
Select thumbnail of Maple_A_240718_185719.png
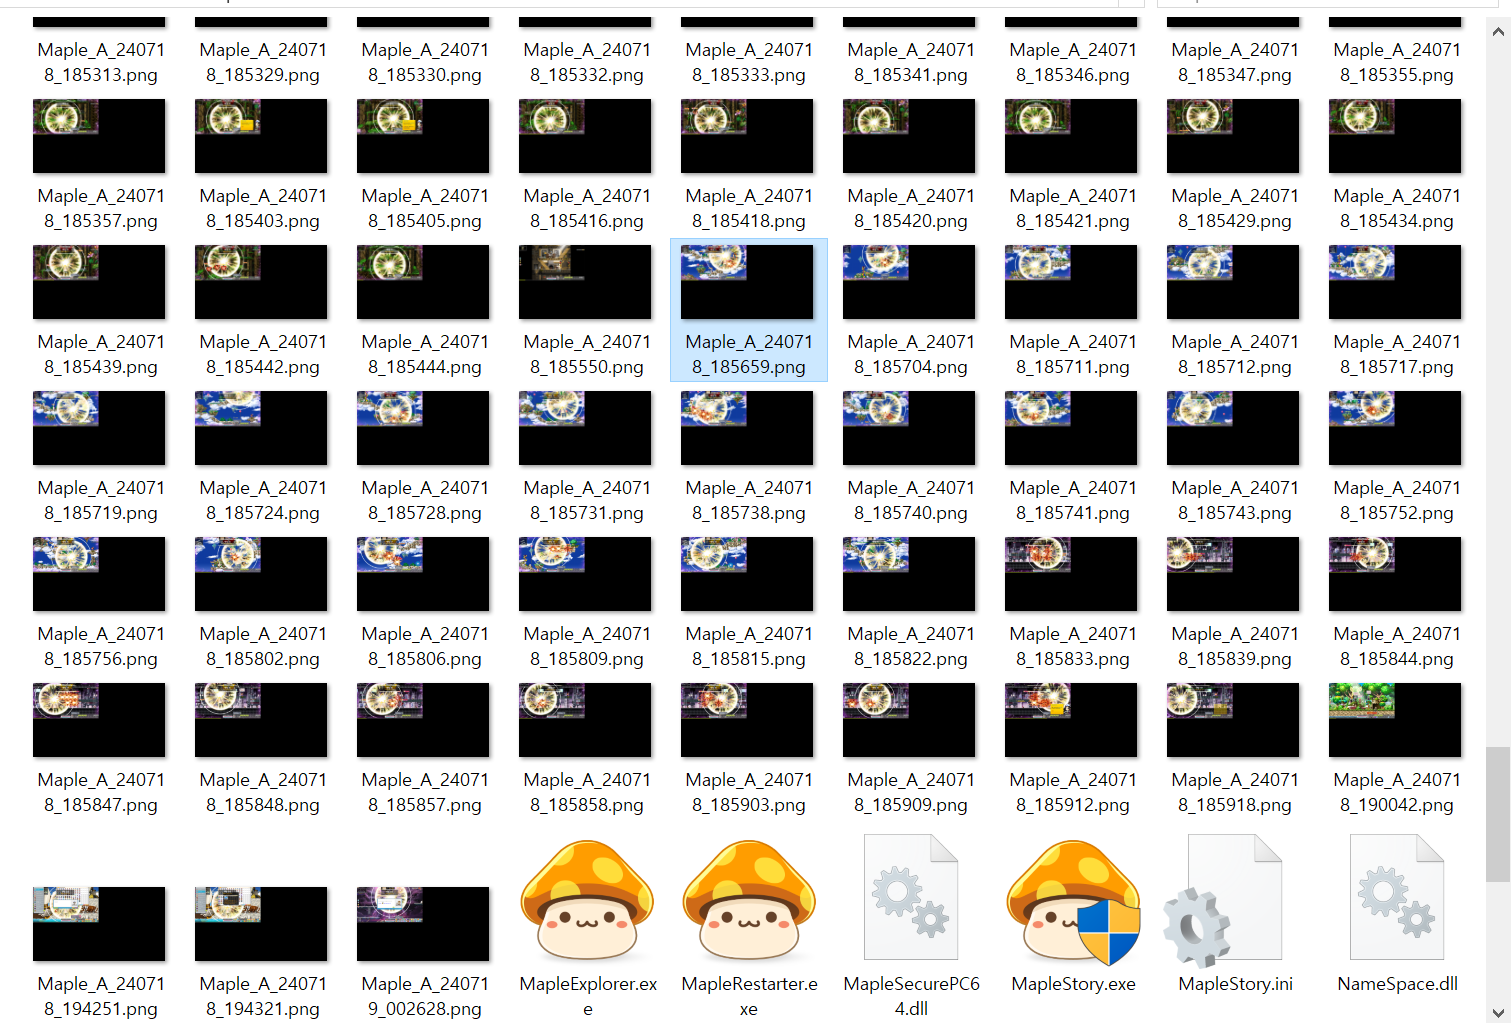pyautogui.click(x=99, y=428)
